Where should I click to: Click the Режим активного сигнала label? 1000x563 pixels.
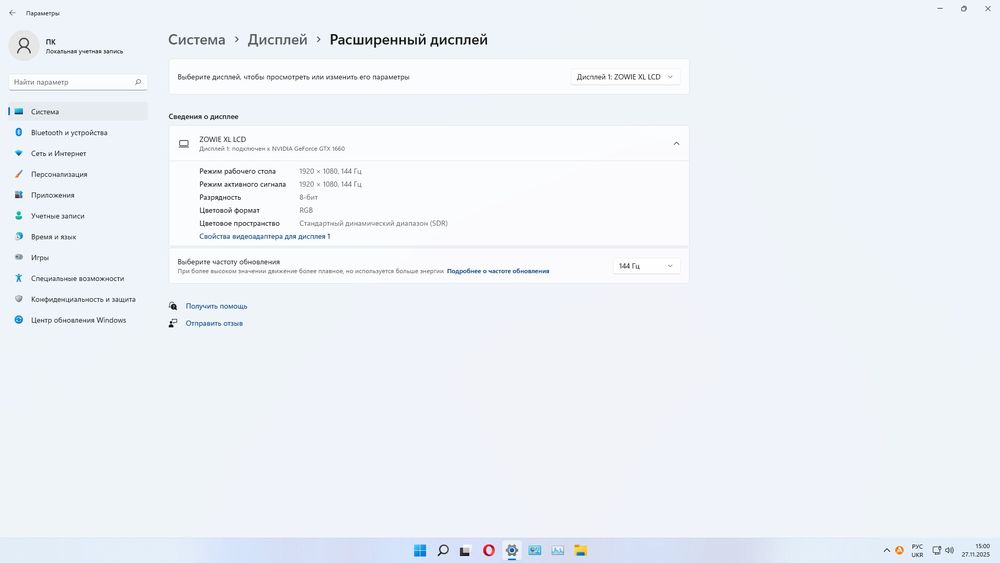pos(242,184)
